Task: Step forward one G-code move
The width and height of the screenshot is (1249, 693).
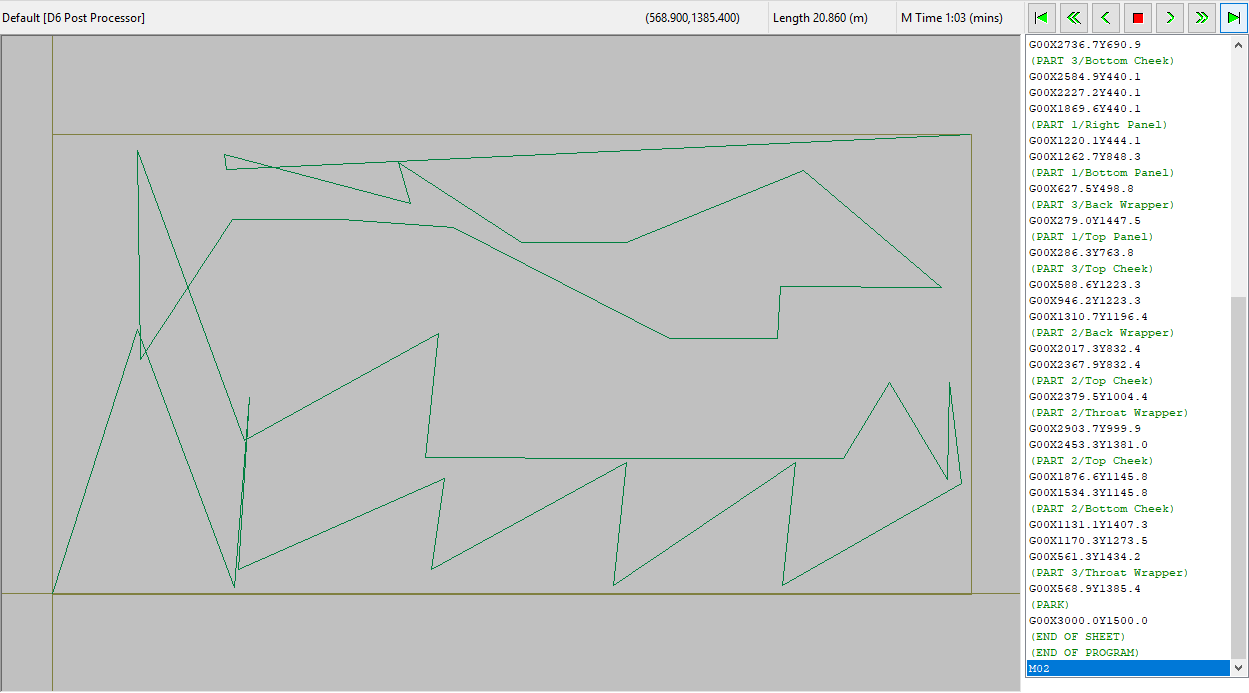Action: (1169, 17)
